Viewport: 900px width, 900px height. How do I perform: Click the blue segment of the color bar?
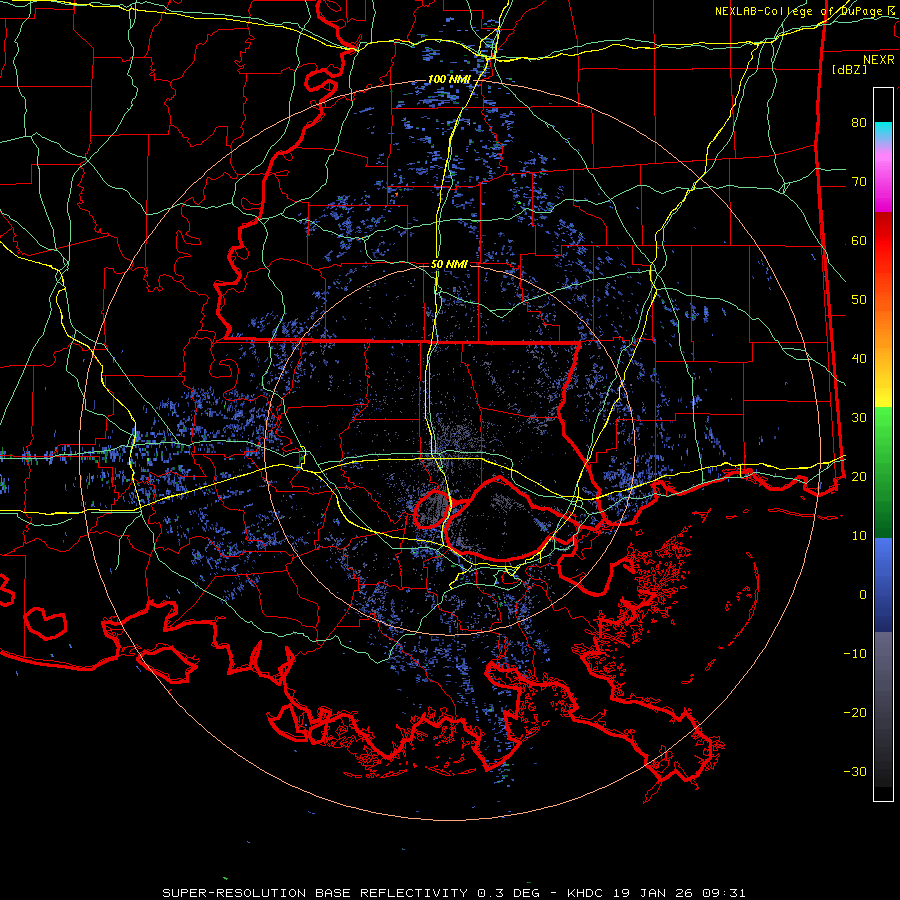pyautogui.click(x=883, y=585)
